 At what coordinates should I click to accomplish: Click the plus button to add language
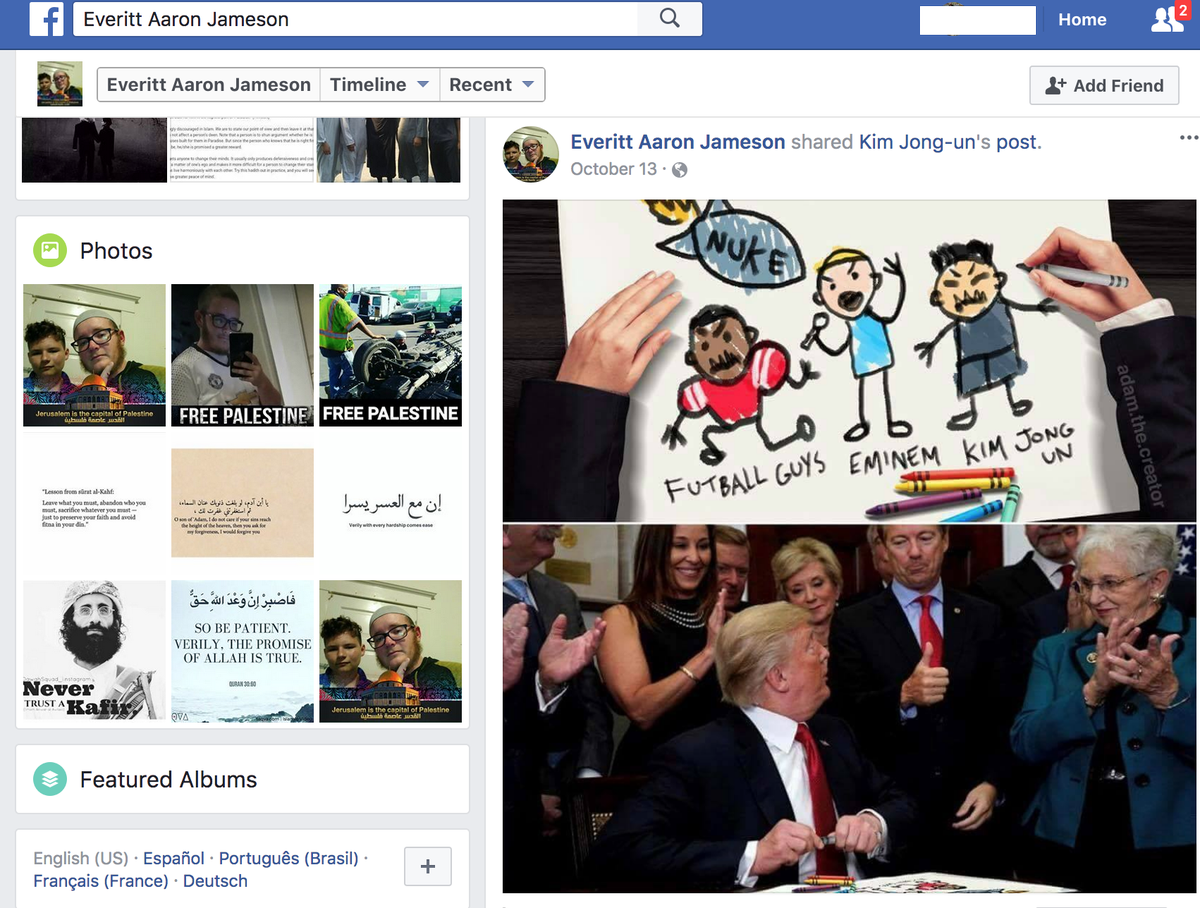pos(428,866)
